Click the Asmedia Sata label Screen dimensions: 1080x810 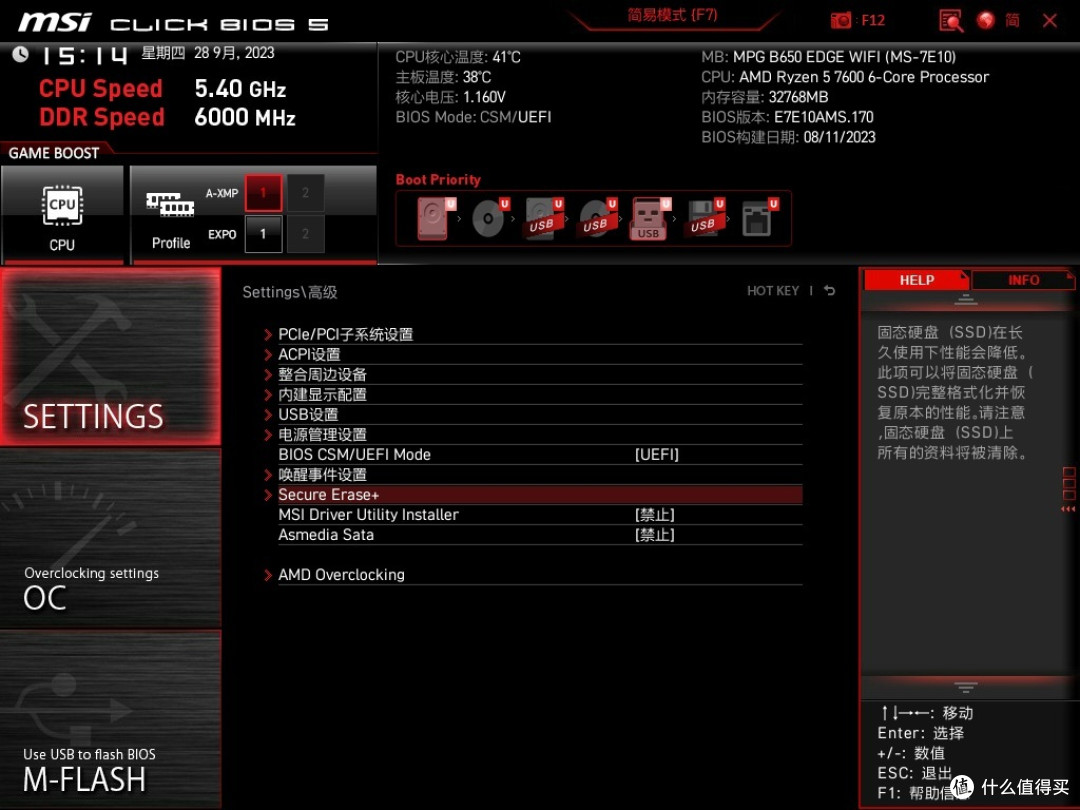tap(326, 534)
